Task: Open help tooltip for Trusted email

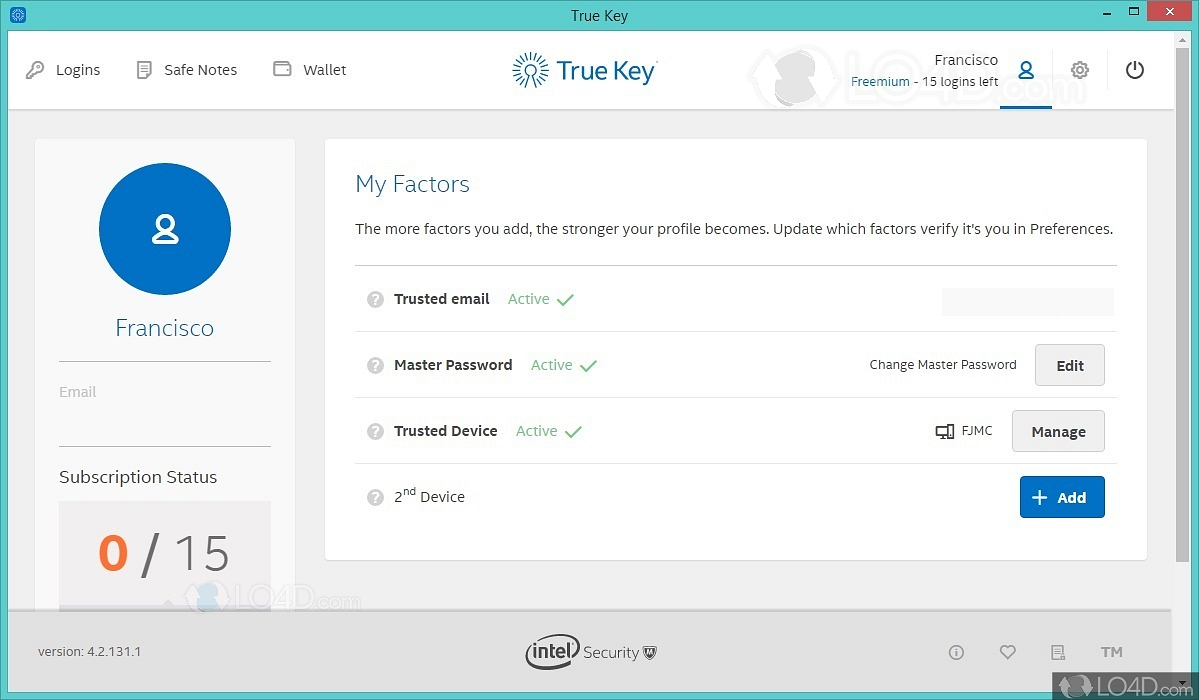Action: point(375,299)
